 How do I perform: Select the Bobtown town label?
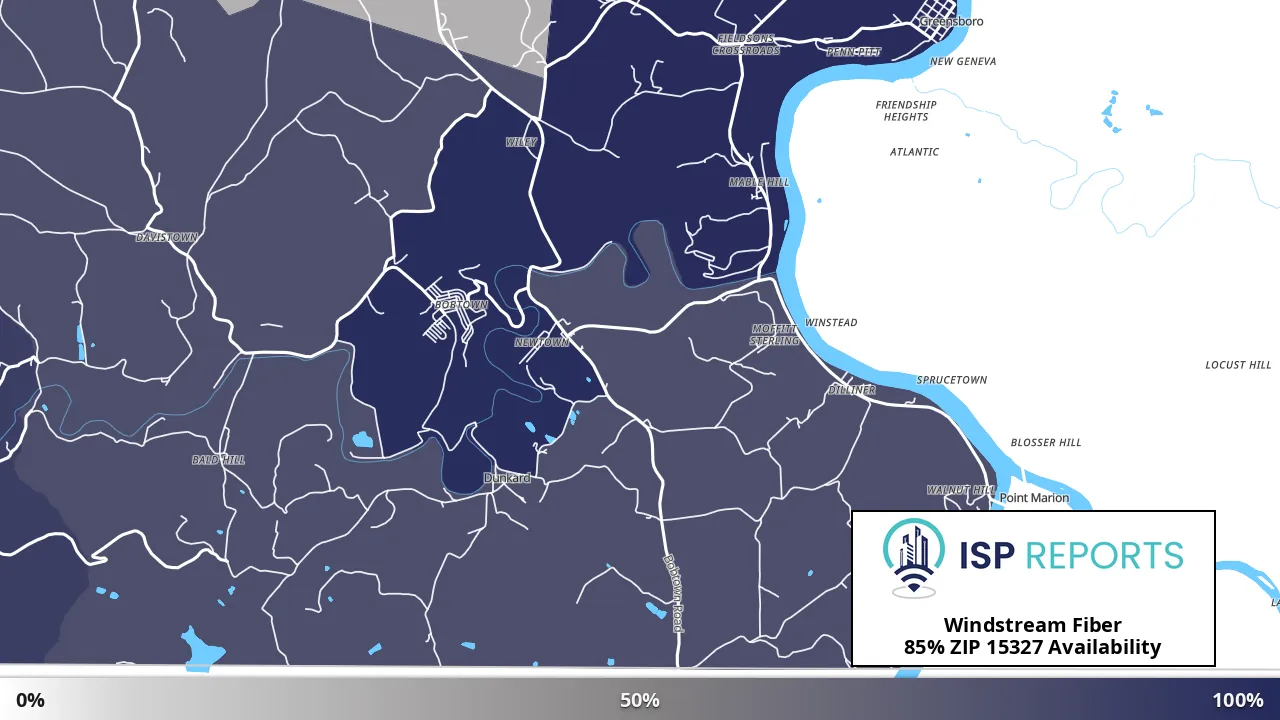tap(461, 304)
